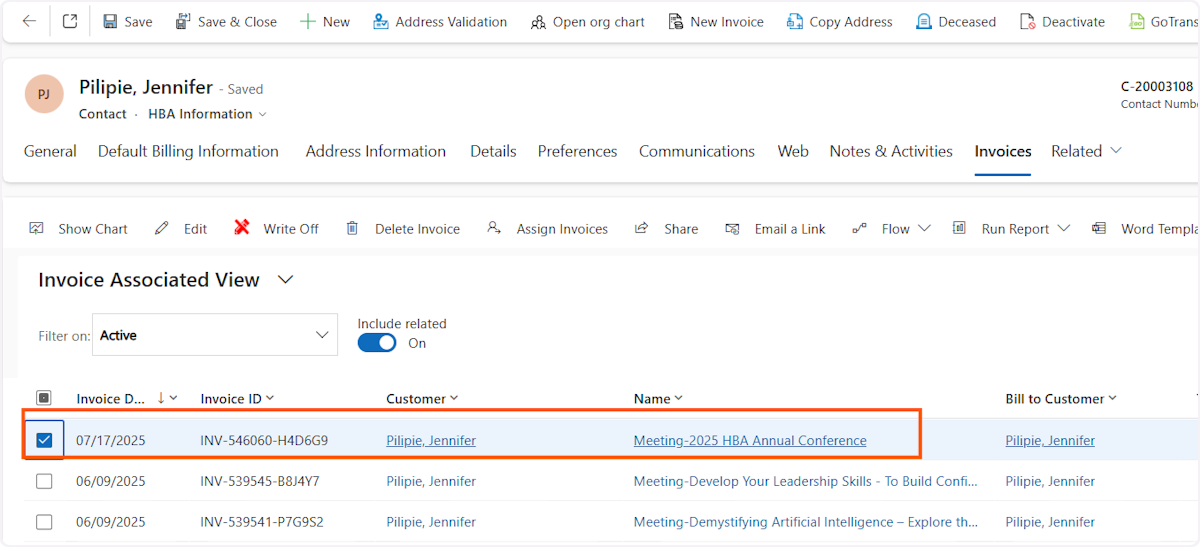The height and width of the screenshot is (547, 1200).
Task: Click the open in new window icon
Action: coord(70,21)
